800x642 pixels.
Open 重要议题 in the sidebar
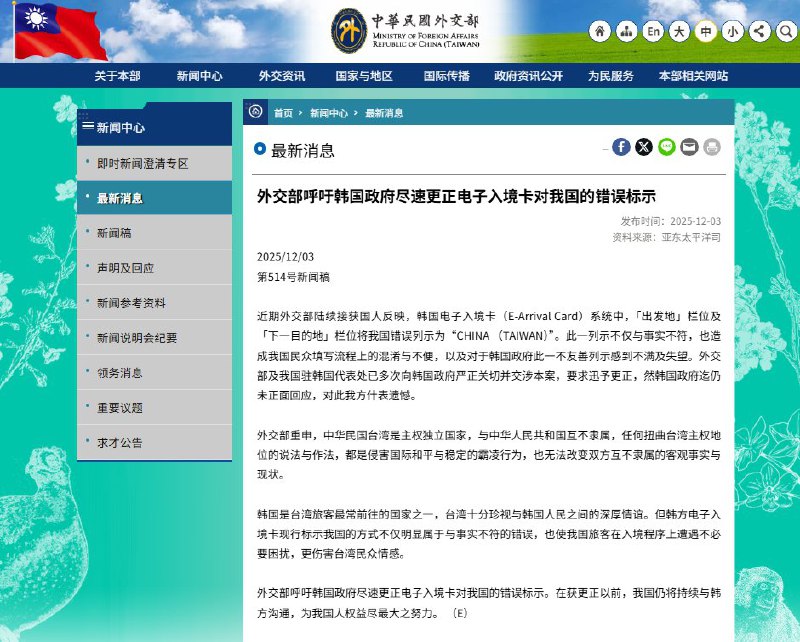pos(154,408)
